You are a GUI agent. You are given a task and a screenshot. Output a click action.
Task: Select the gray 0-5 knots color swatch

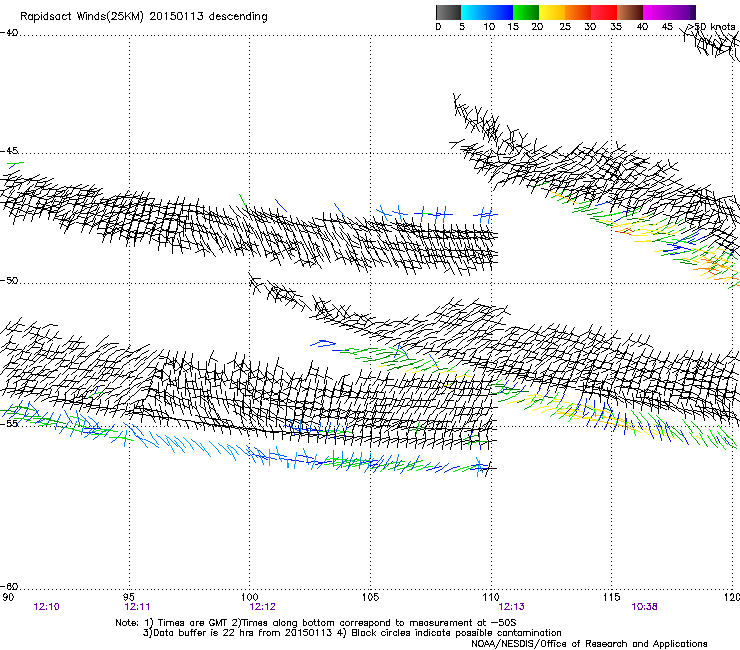[448, 12]
